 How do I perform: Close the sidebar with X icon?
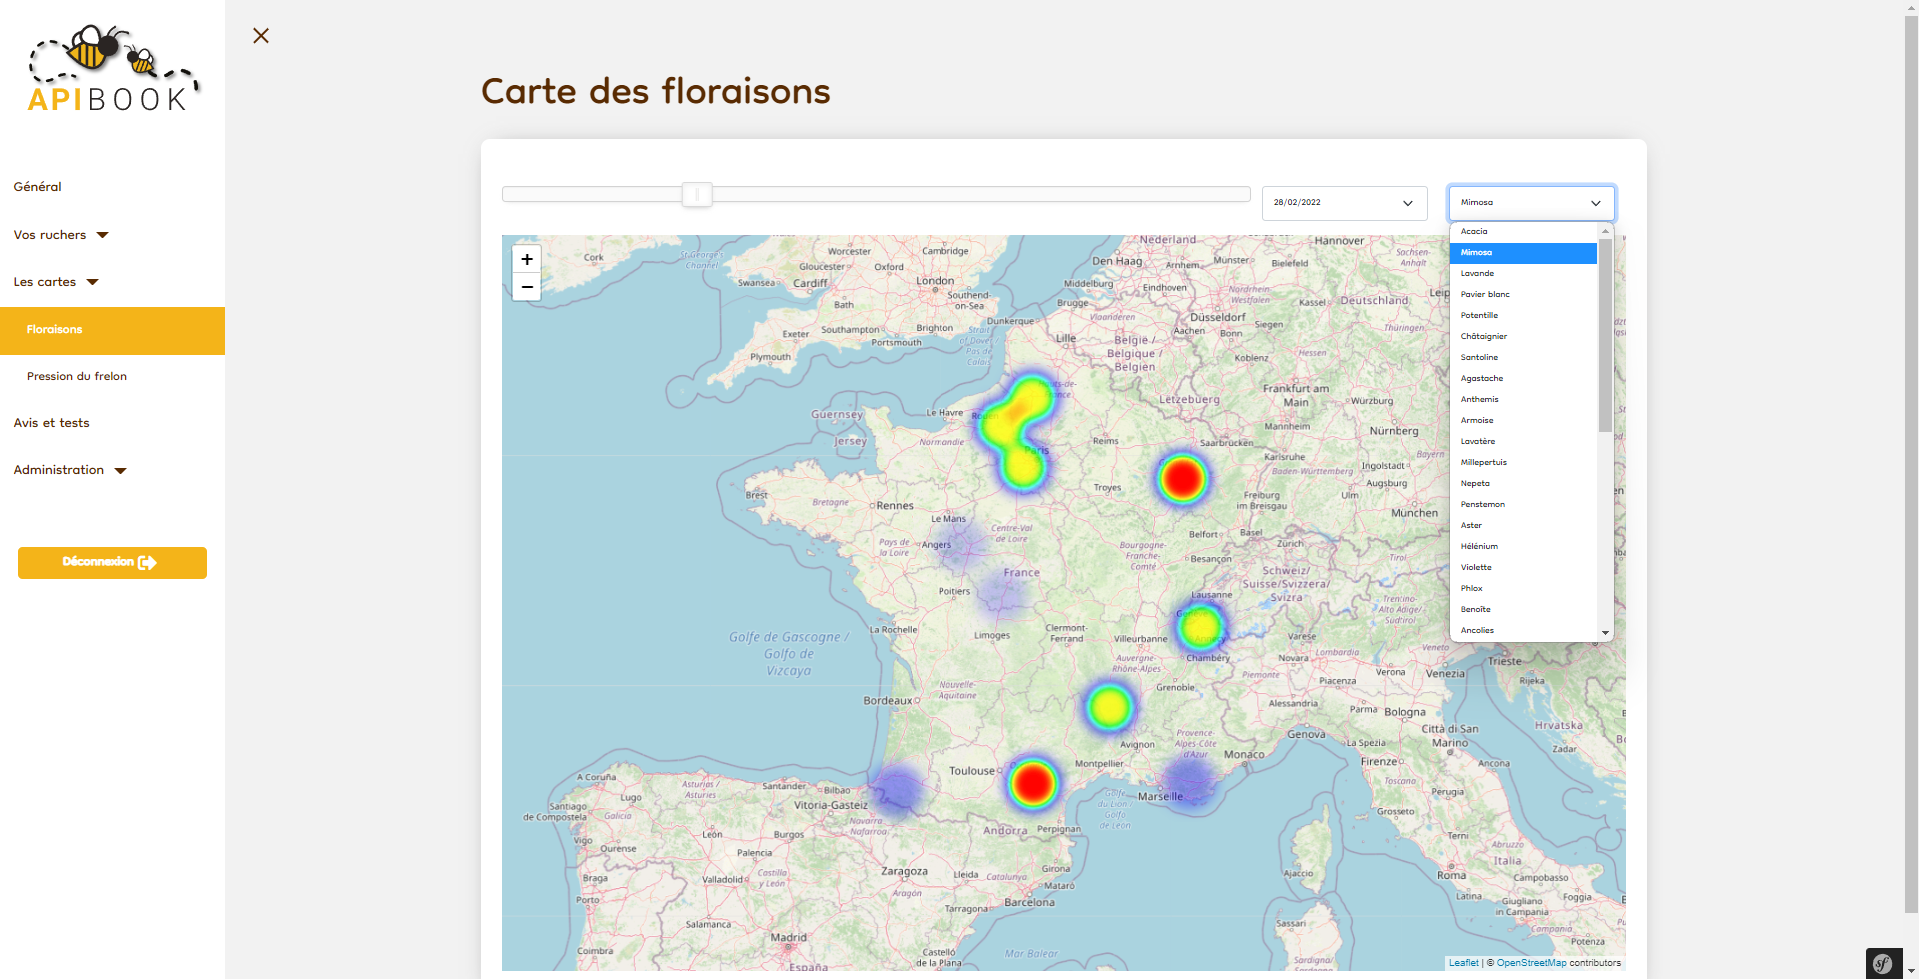click(261, 36)
